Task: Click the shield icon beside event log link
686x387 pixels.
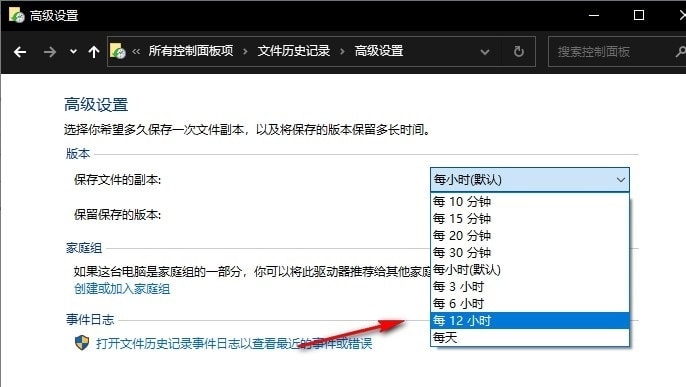Action: [82, 343]
